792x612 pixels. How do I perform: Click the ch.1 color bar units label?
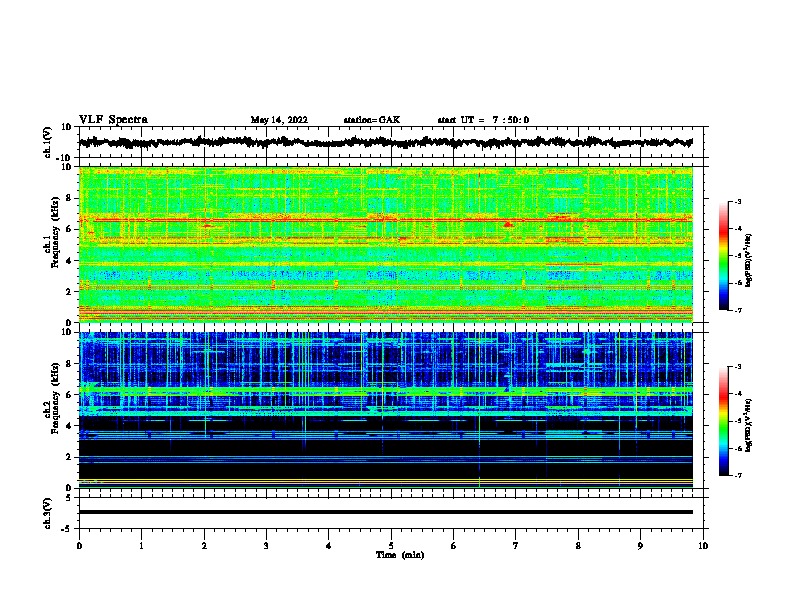[x=749, y=261]
